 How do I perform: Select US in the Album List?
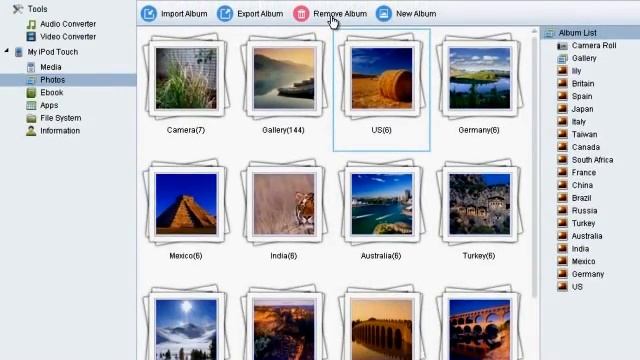coord(577,287)
